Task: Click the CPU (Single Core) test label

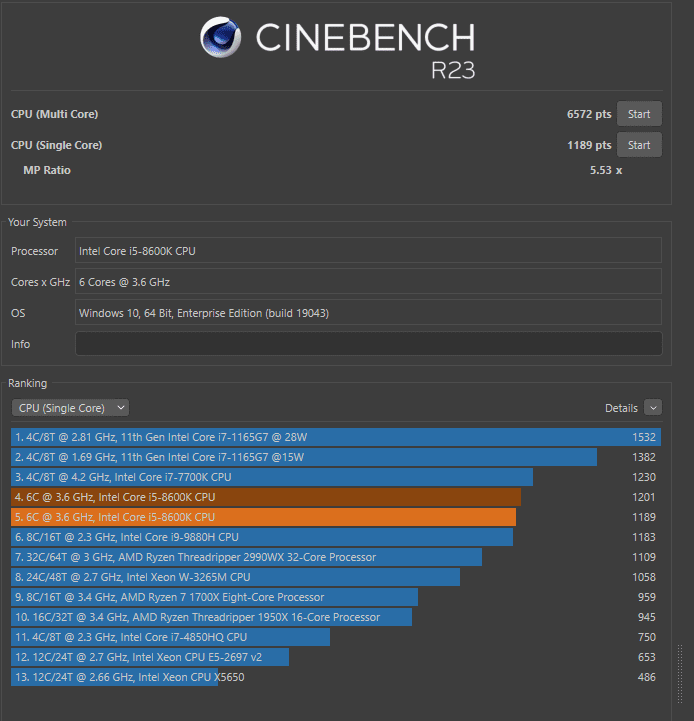Action: (x=56, y=145)
